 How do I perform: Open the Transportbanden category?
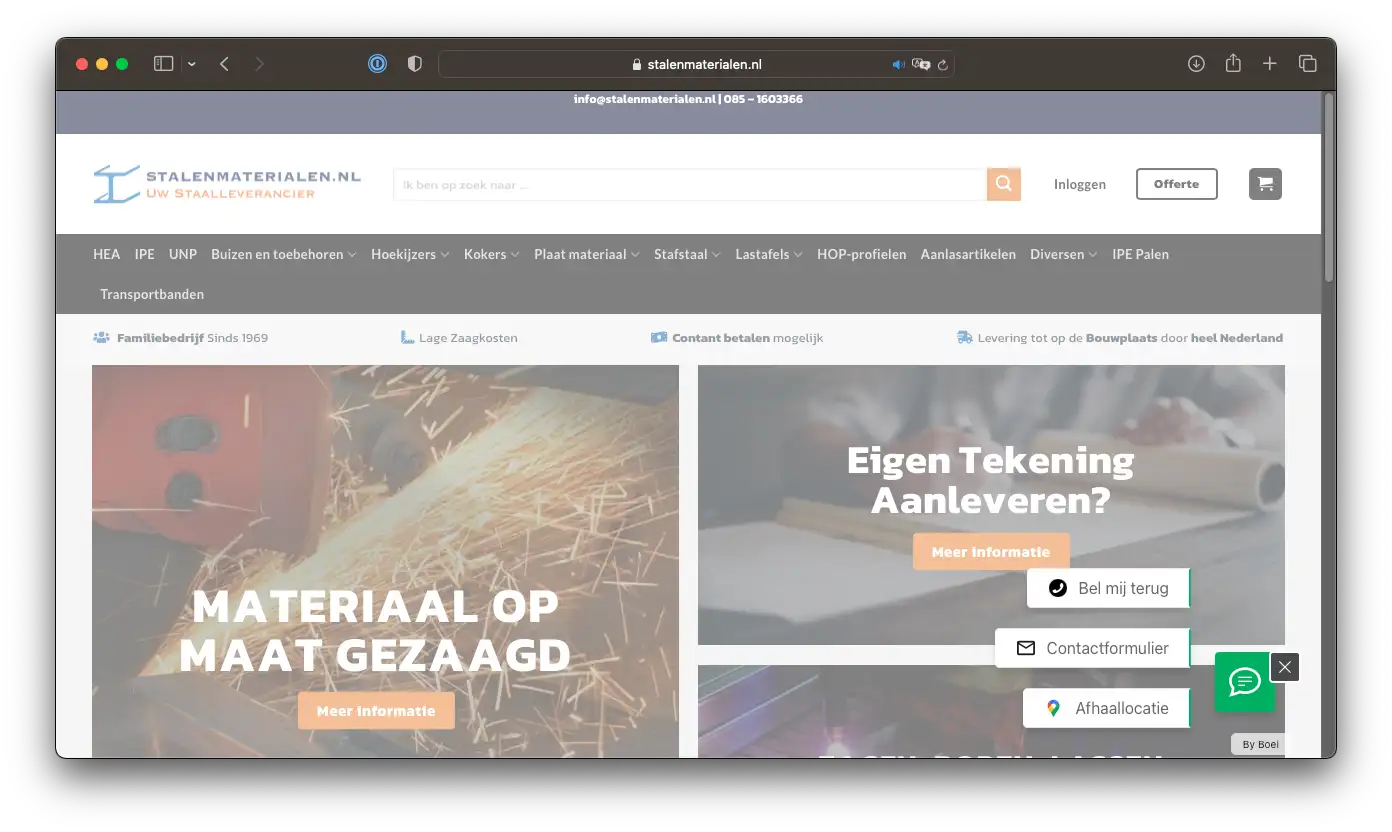pos(152,294)
